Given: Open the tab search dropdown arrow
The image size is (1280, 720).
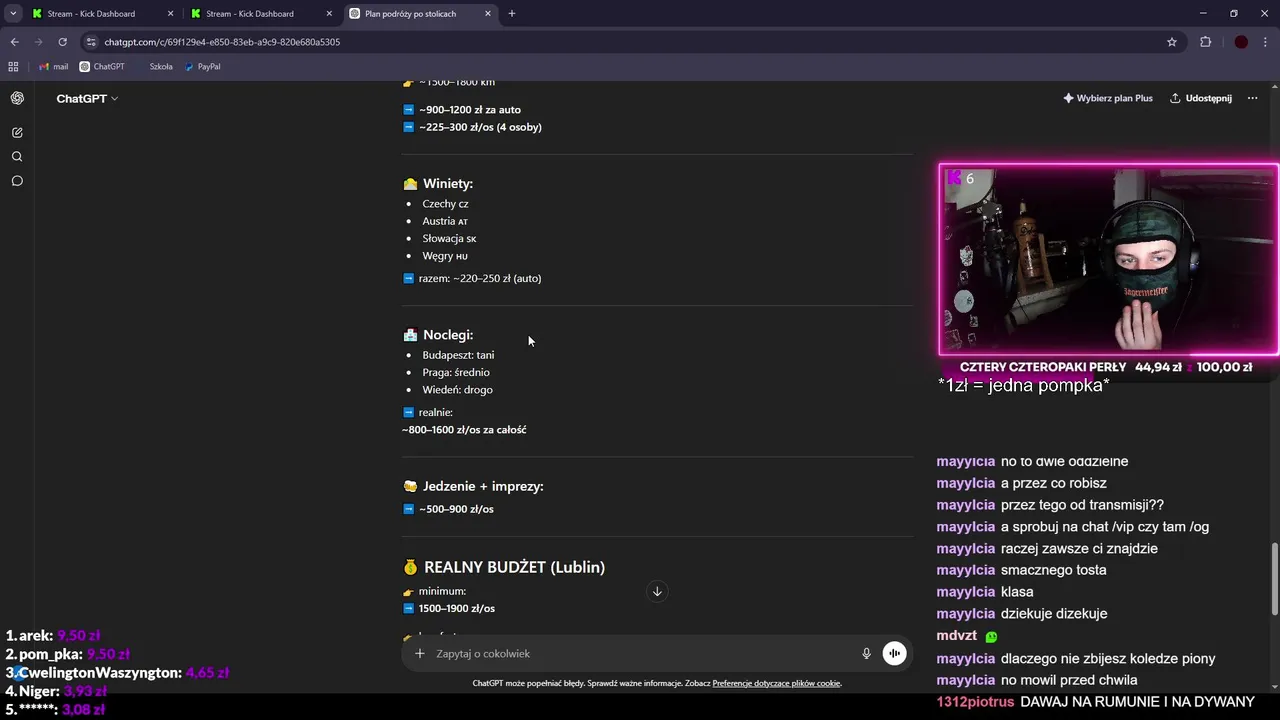Looking at the screenshot, I should tap(12, 14).
